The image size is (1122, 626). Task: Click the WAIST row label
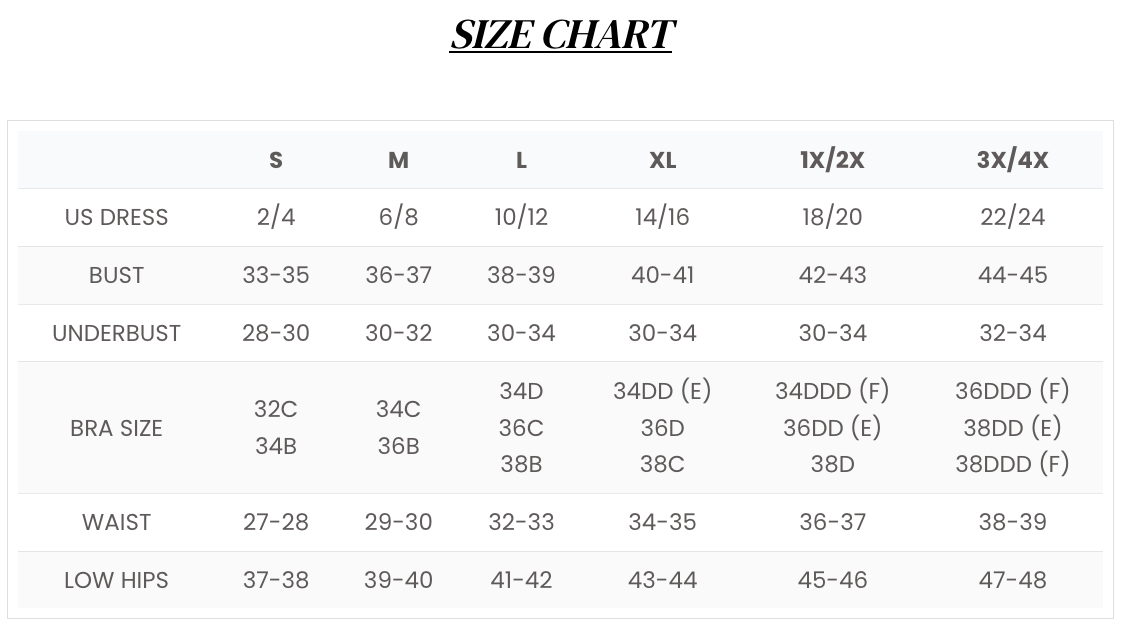coord(116,522)
